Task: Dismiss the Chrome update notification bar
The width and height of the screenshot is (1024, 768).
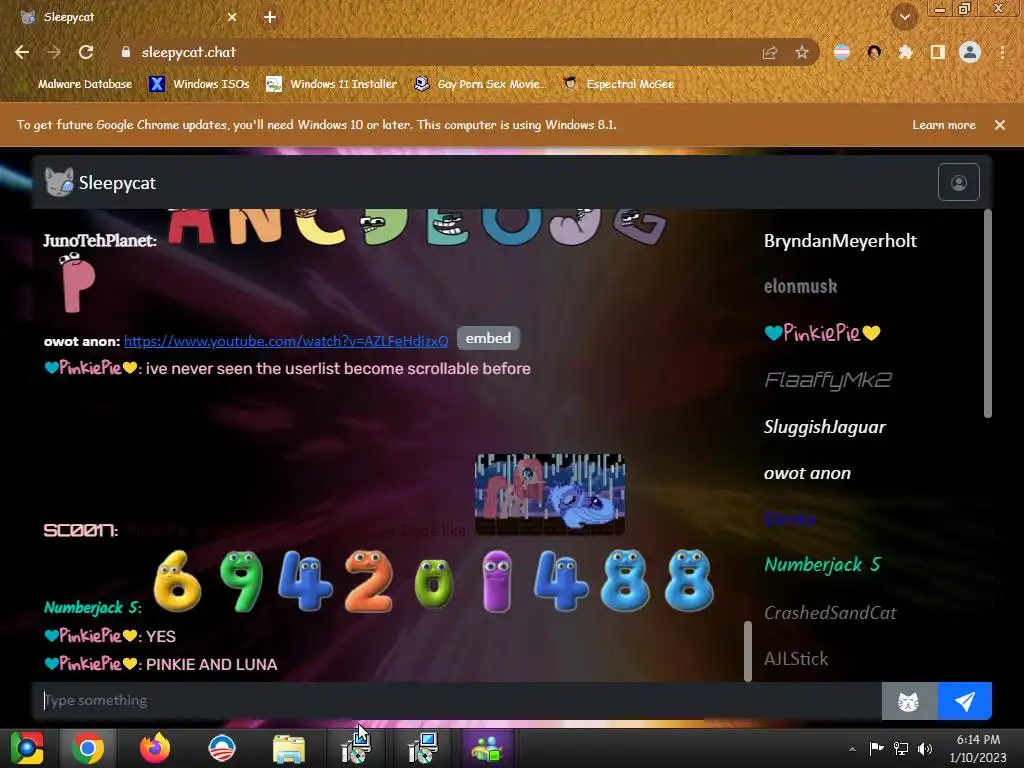Action: pyautogui.click(x=1000, y=125)
